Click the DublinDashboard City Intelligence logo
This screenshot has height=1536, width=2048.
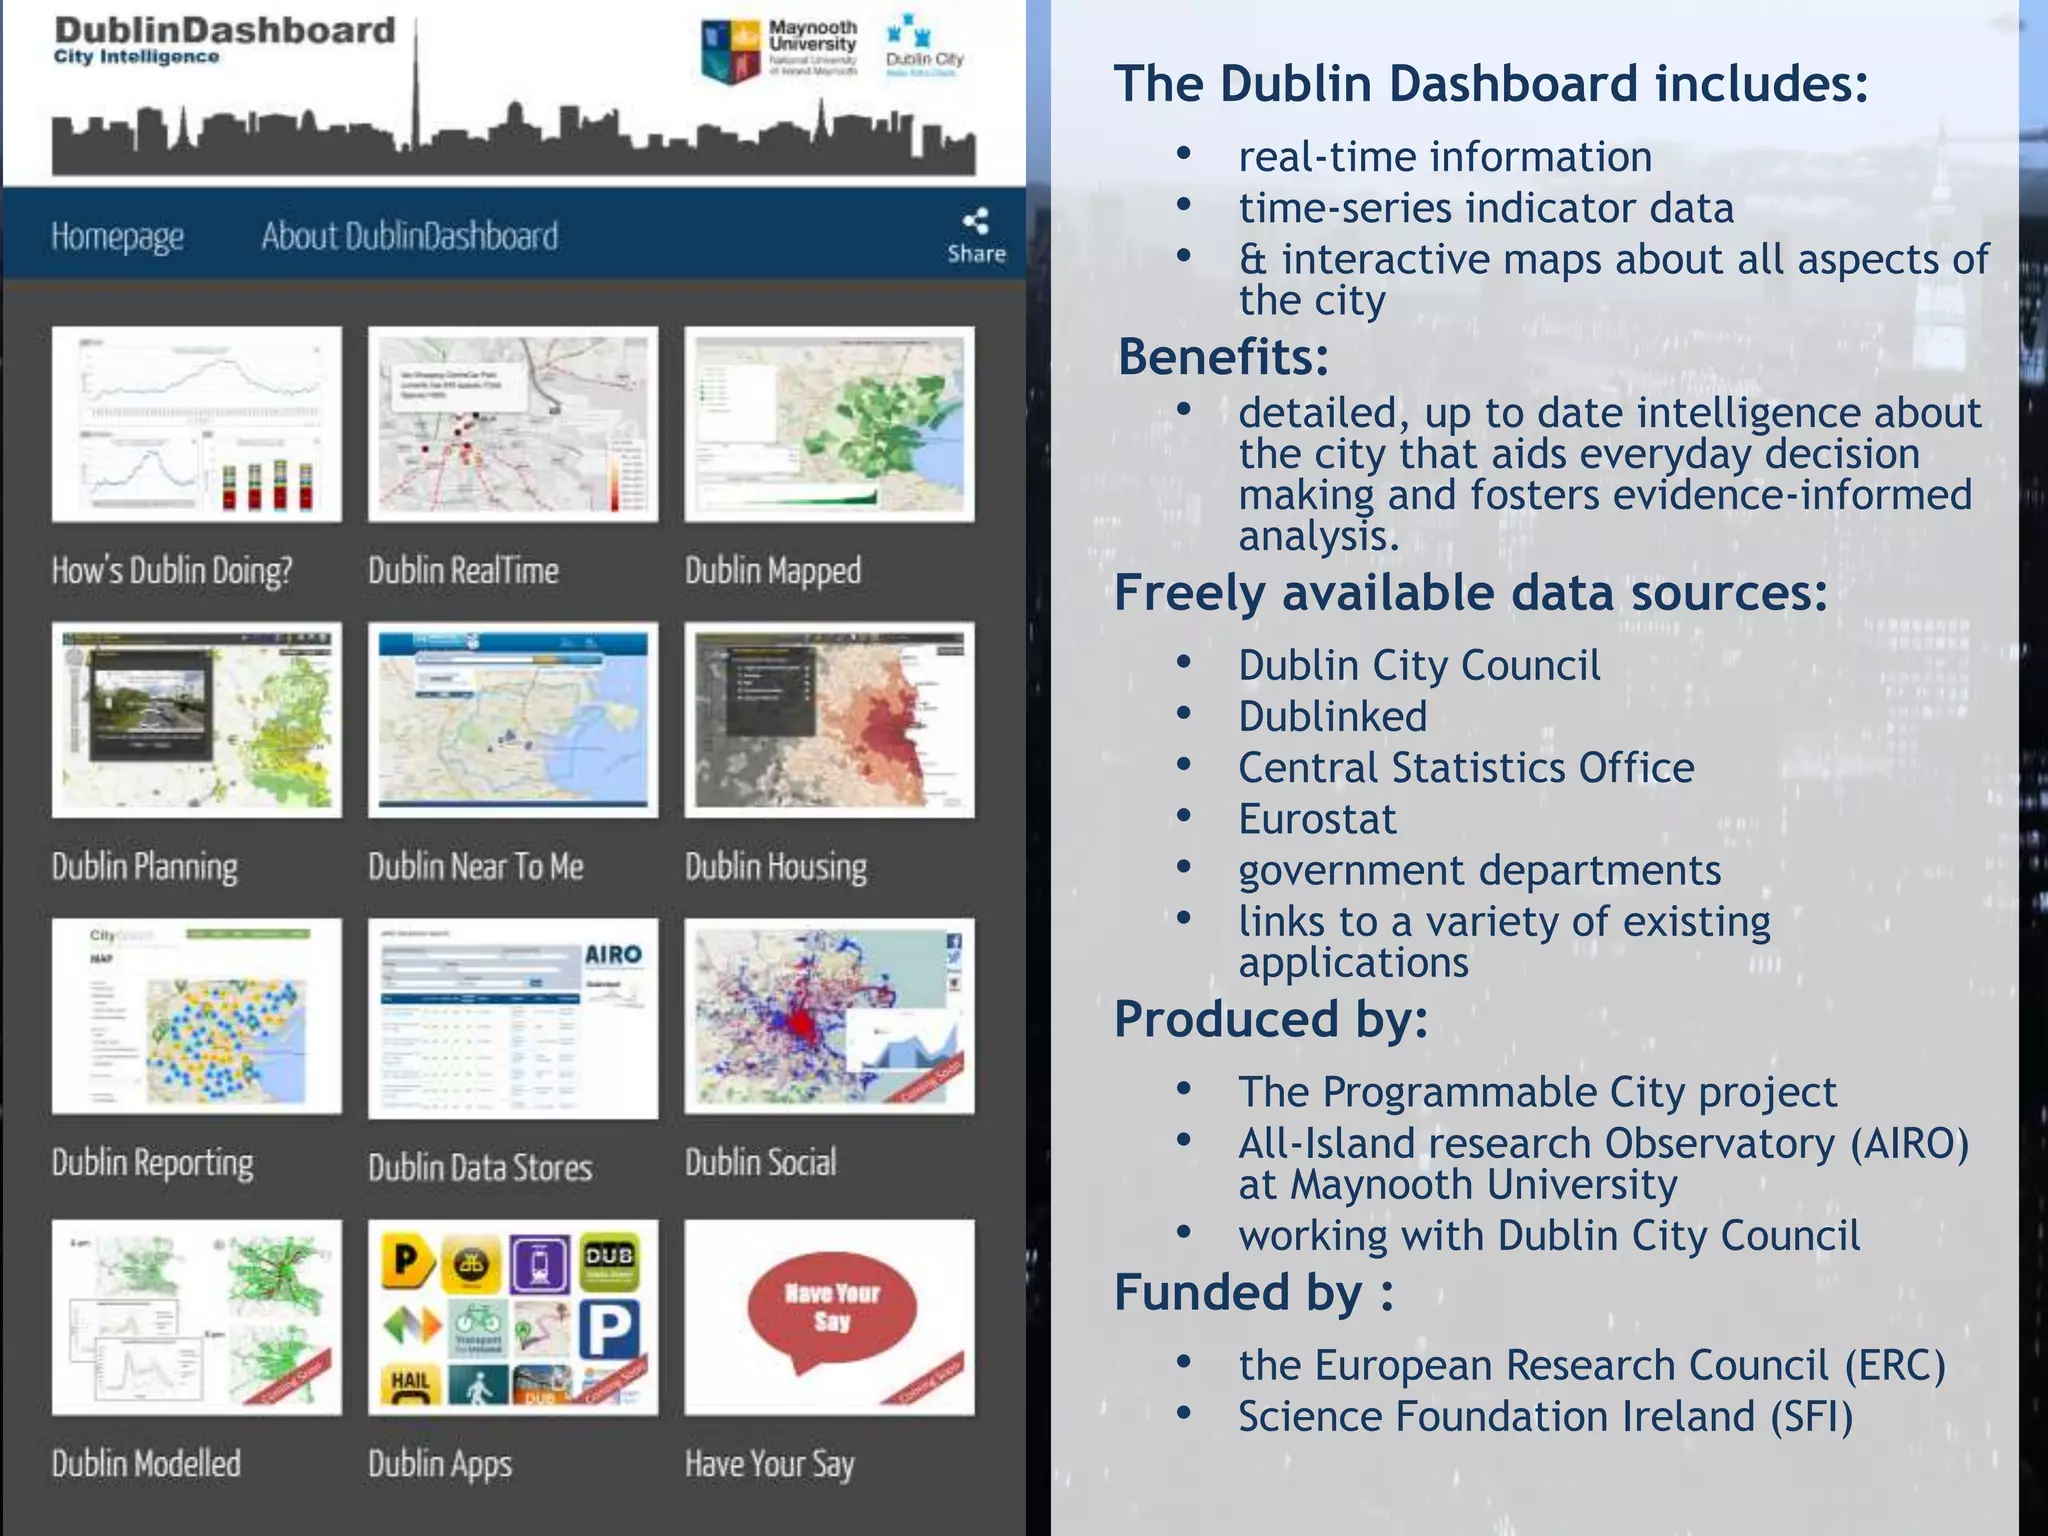pos(224,40)
